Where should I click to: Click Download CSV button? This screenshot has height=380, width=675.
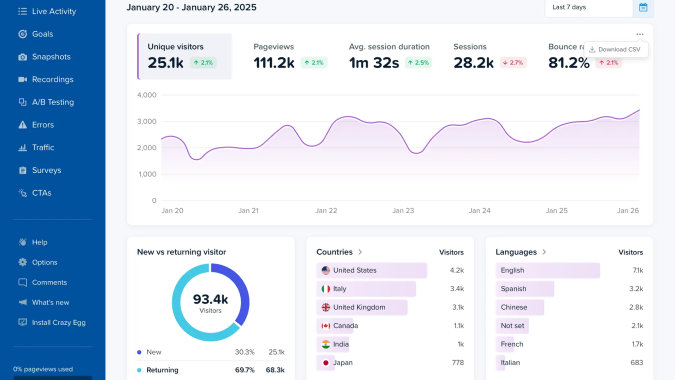coord(616,49)
